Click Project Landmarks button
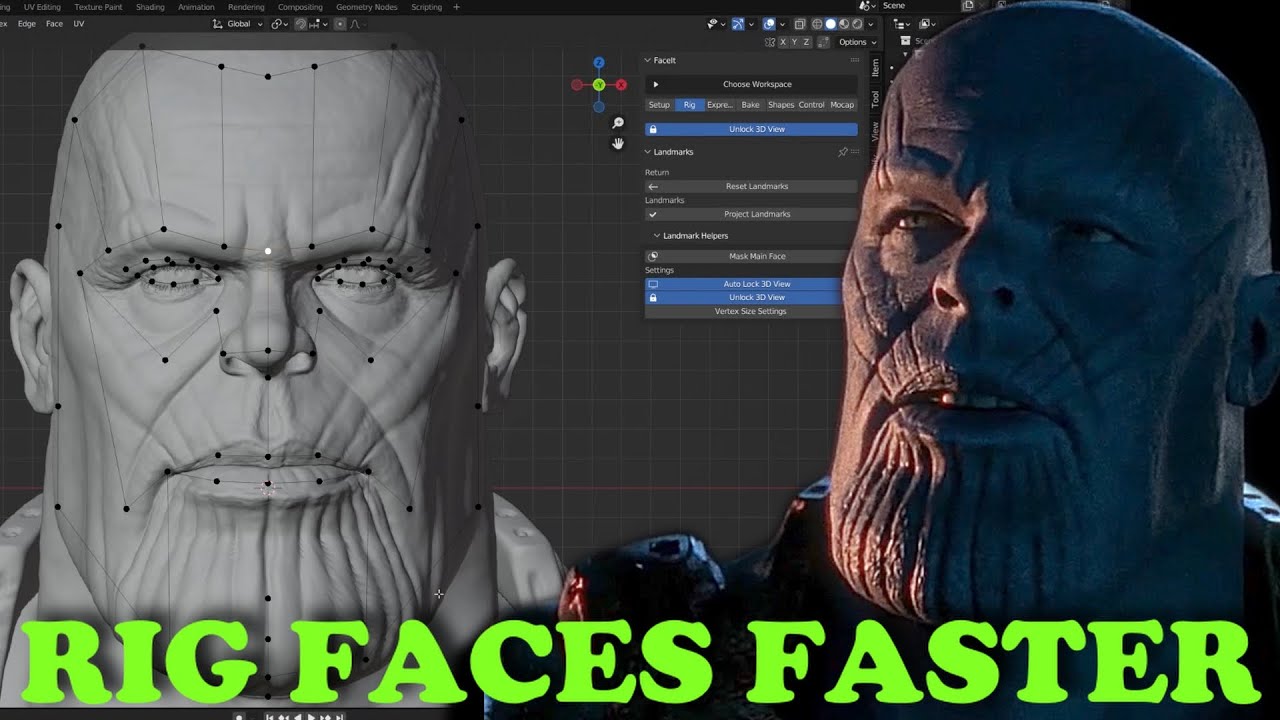This screenshot has height=720, width=1280. pyautogui.click(x=751, y=214)
